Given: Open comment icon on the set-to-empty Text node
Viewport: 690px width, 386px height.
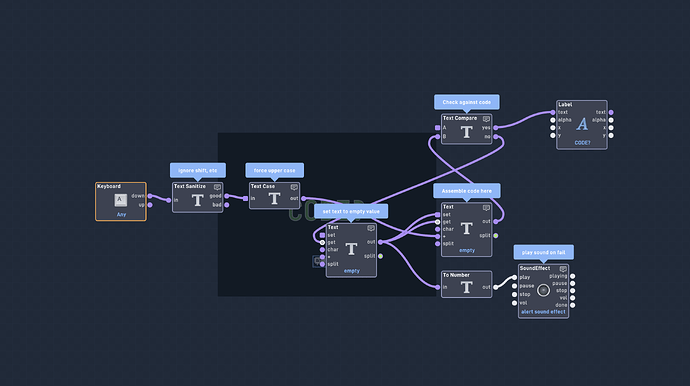Looking at the screenshot, I should [x=371, y=228].
